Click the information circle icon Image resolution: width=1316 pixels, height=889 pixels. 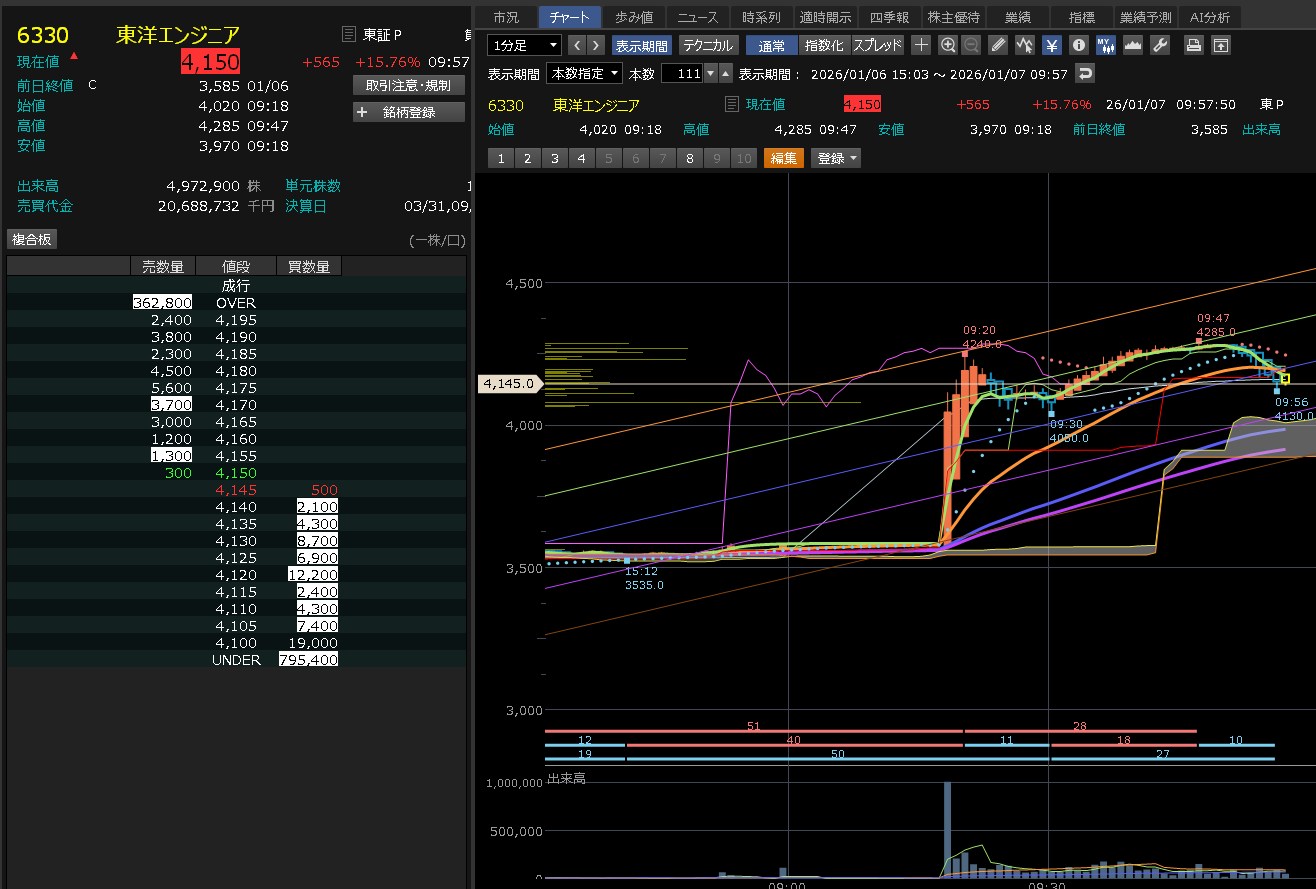1078,45
